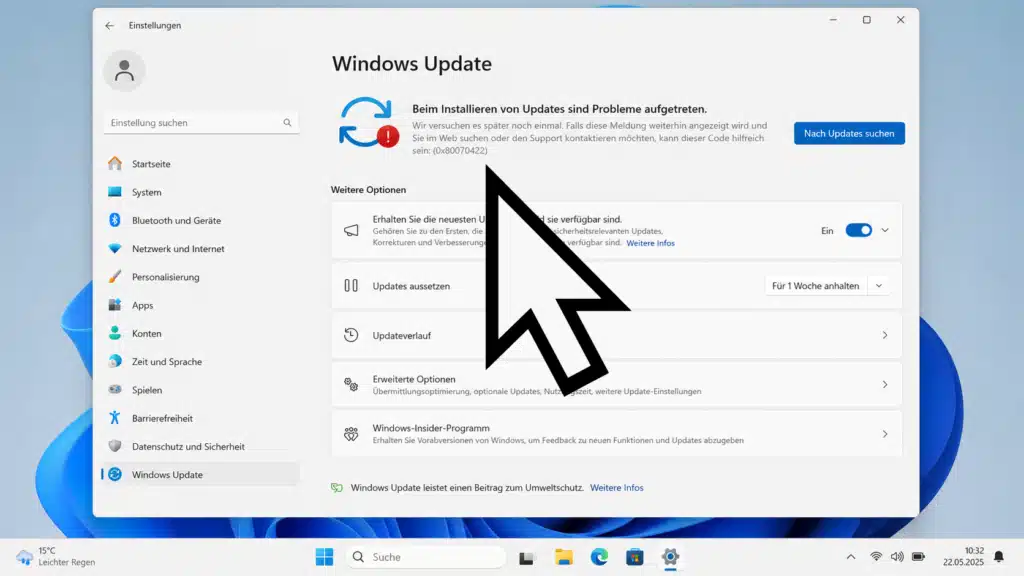Screen dimensions: 1024x576
Task: Open Konten settings
Action: tap(201, 333)
